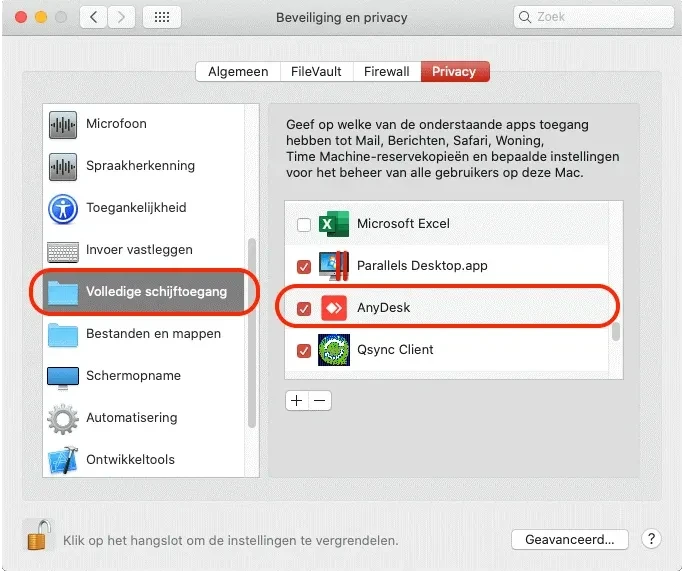Click the Toegankelijkheid accessibility icon
The width and height of the screenshot is (682, 571).
[x=63, y=209]
